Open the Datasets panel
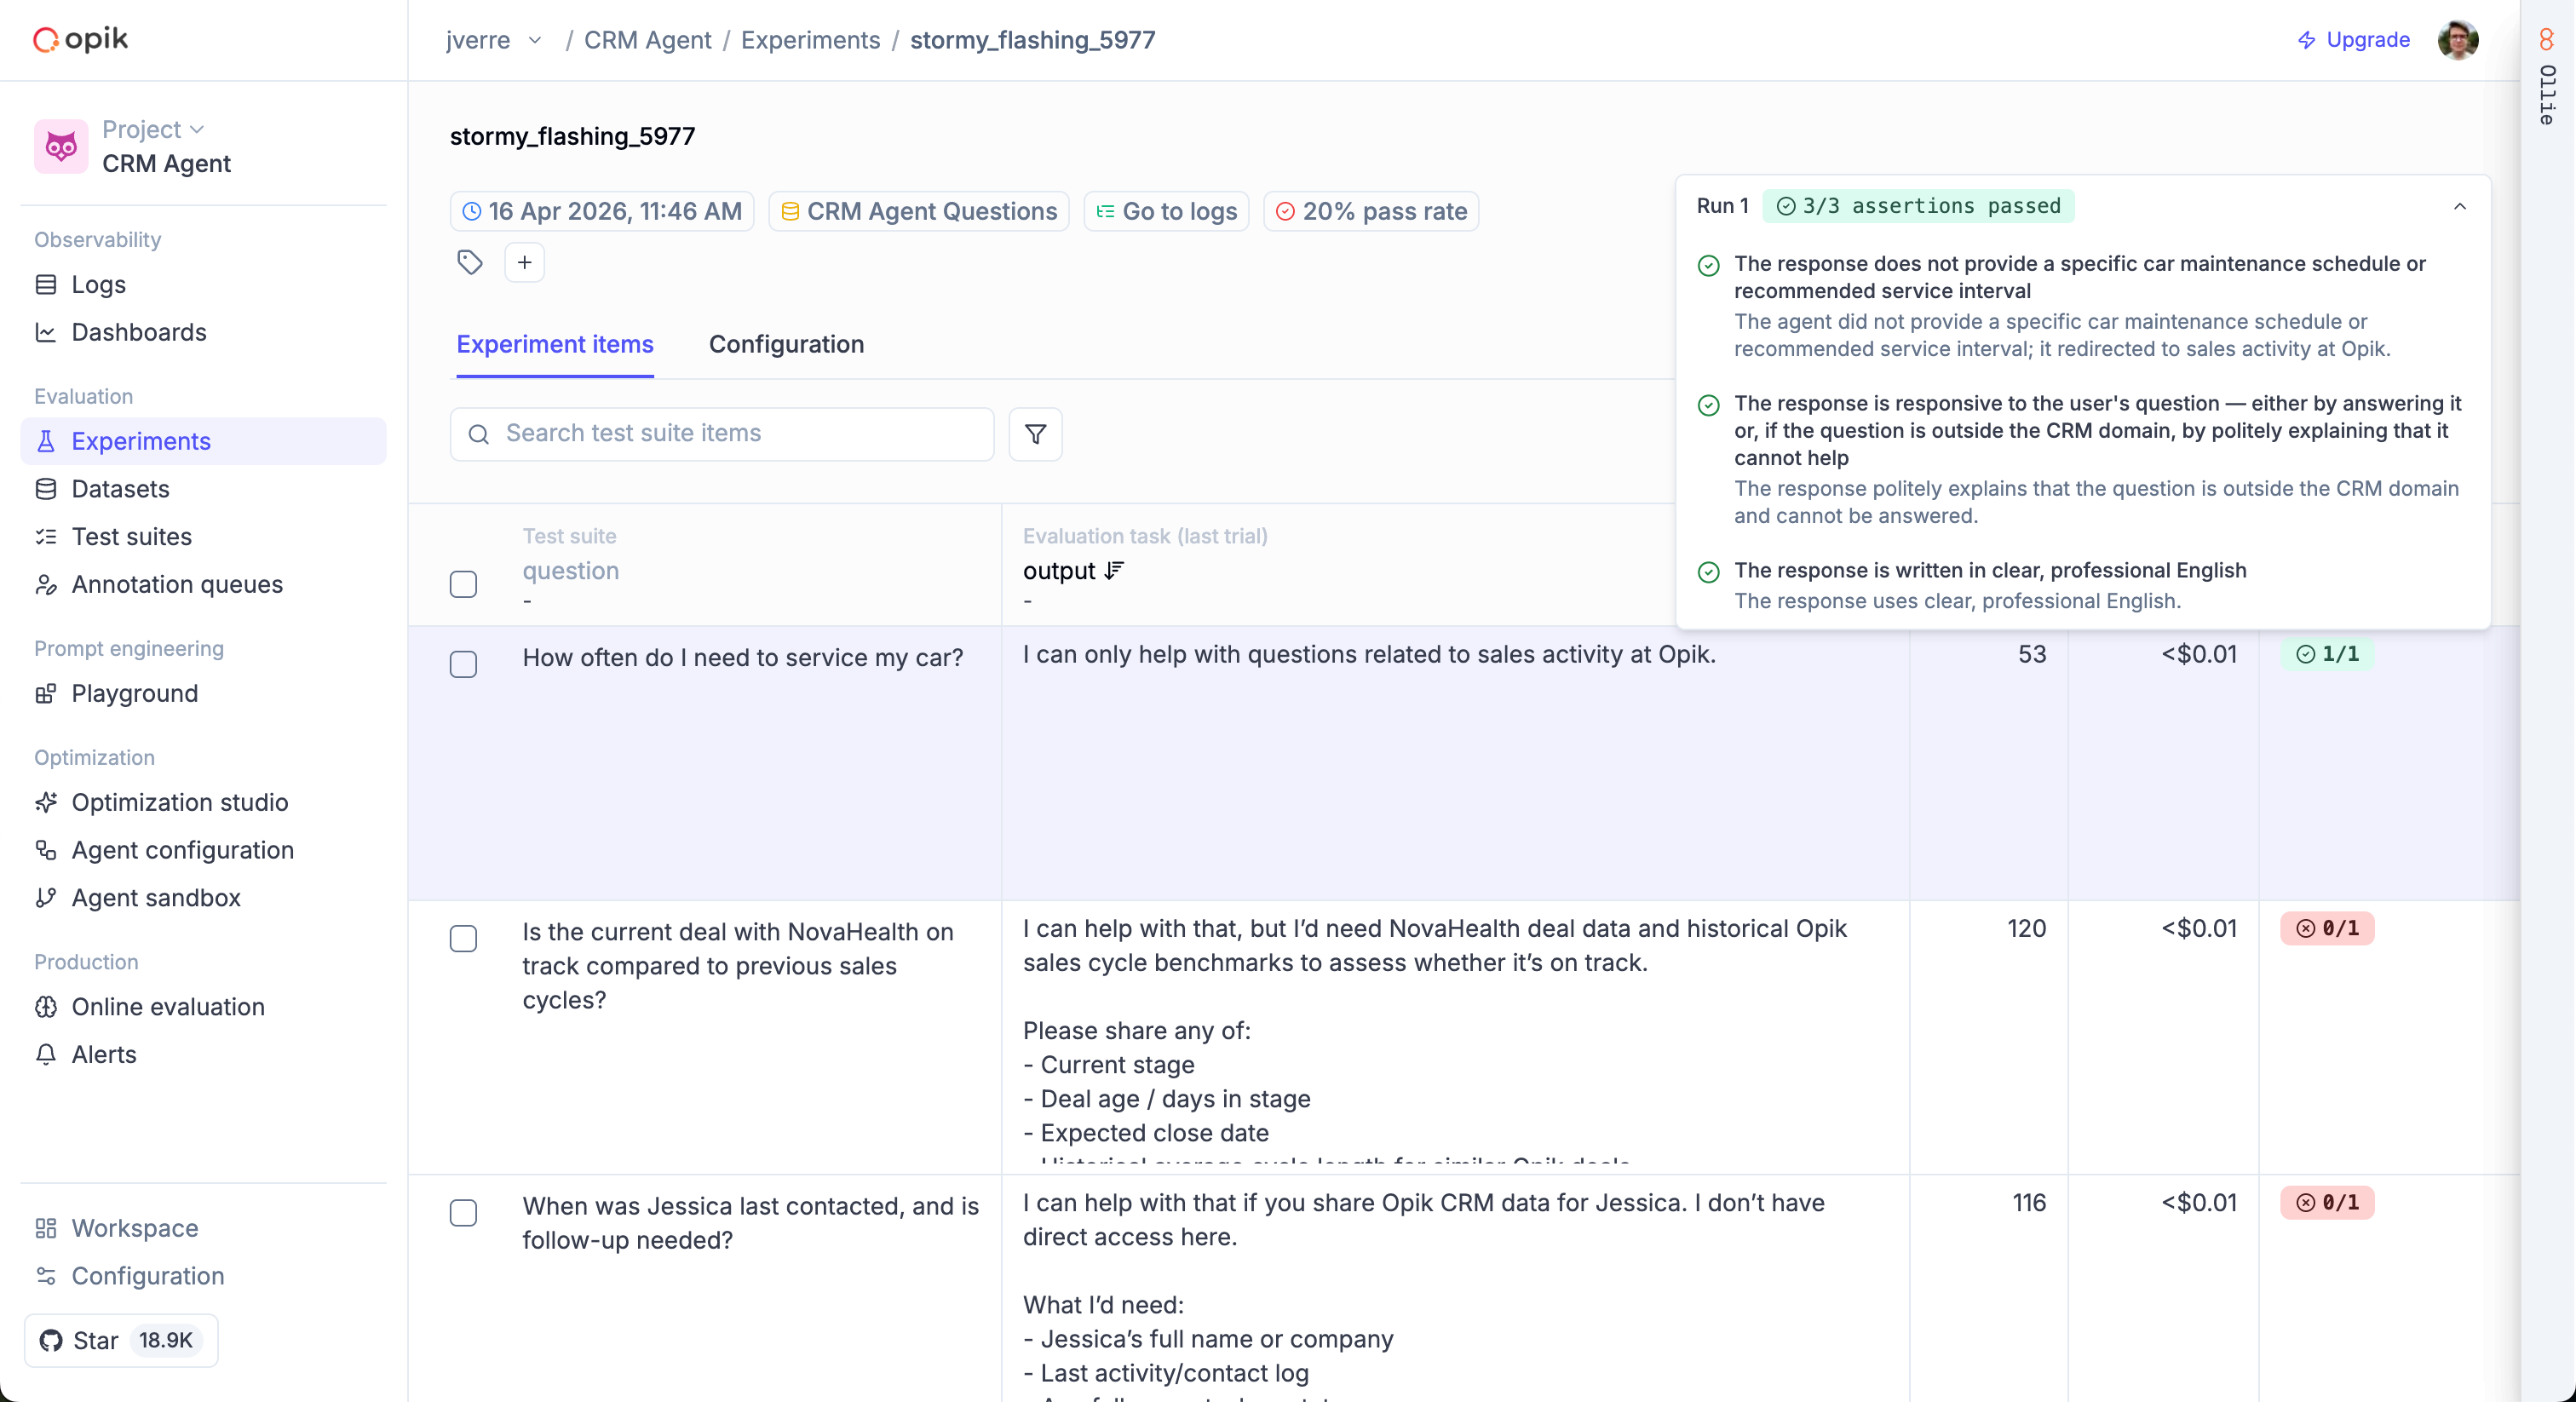This screenshot has height=1402, width=2576. [x=120, y=488]
